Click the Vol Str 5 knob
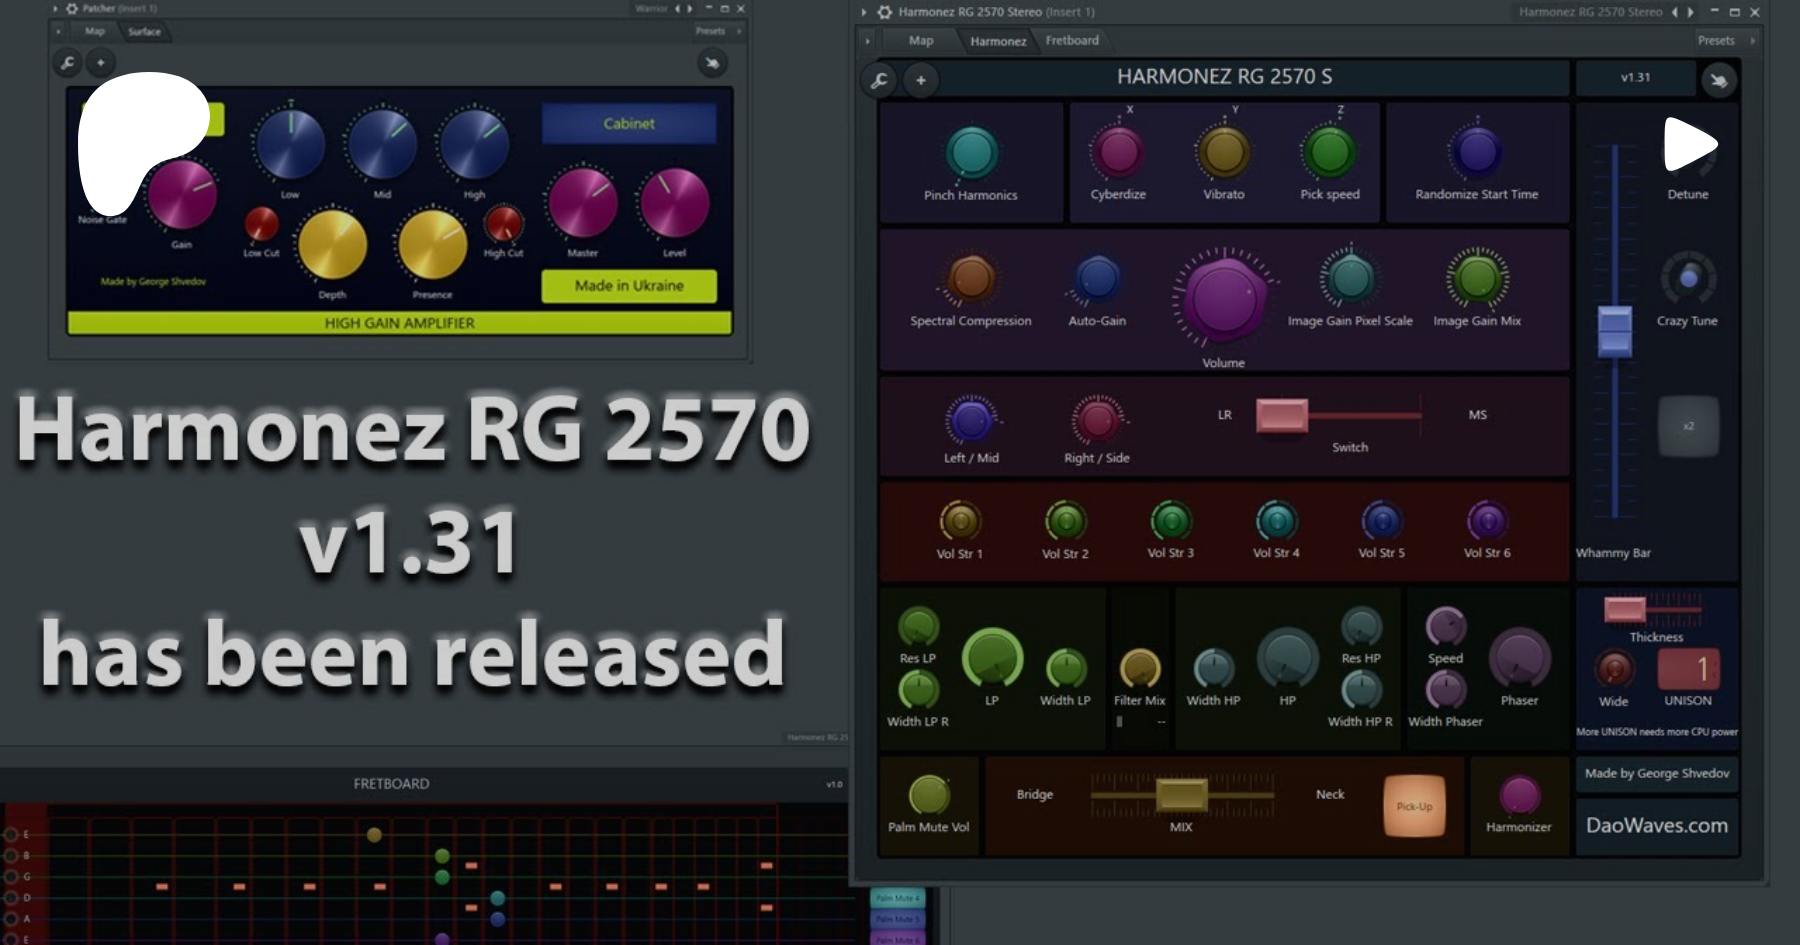 1382,521
